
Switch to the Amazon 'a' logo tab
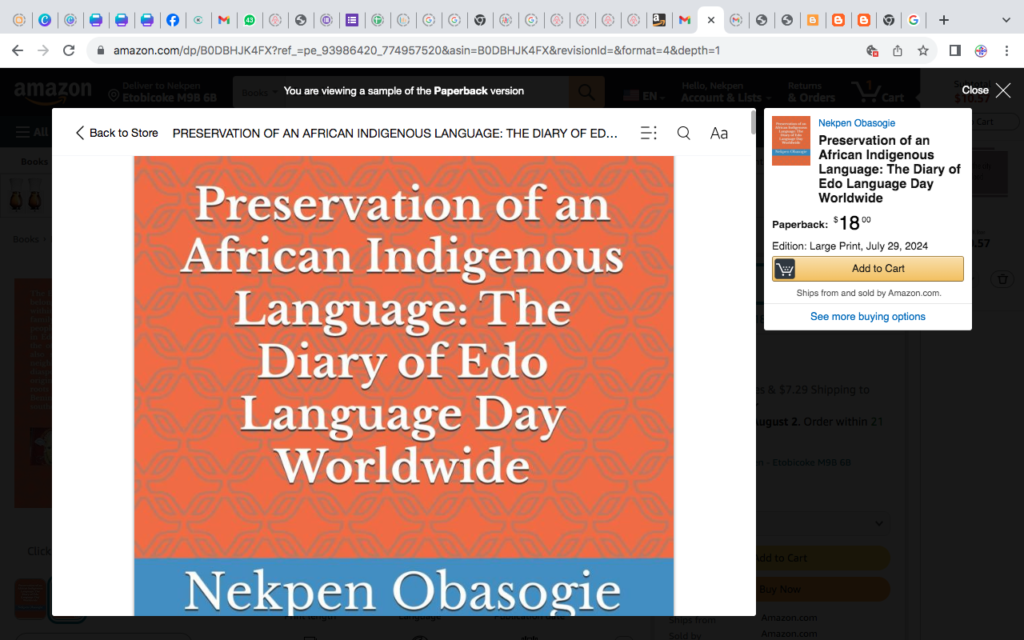(x=658, y=20)
